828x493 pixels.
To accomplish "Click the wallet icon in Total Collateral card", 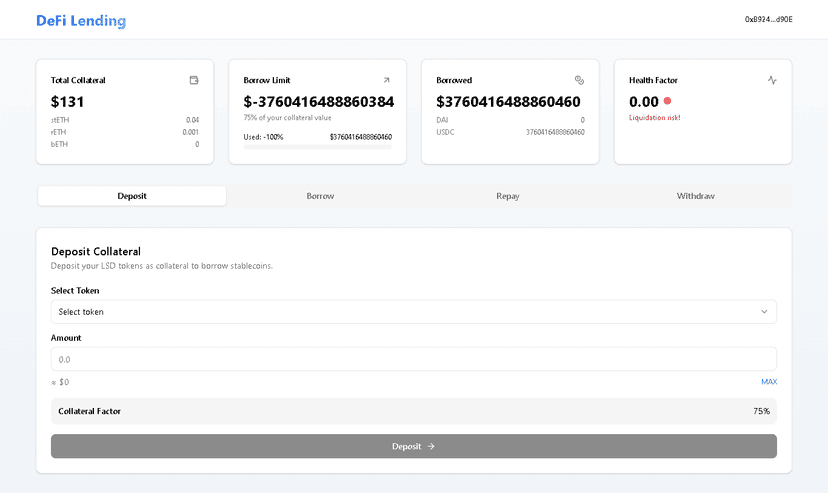I will coord(194,80).
